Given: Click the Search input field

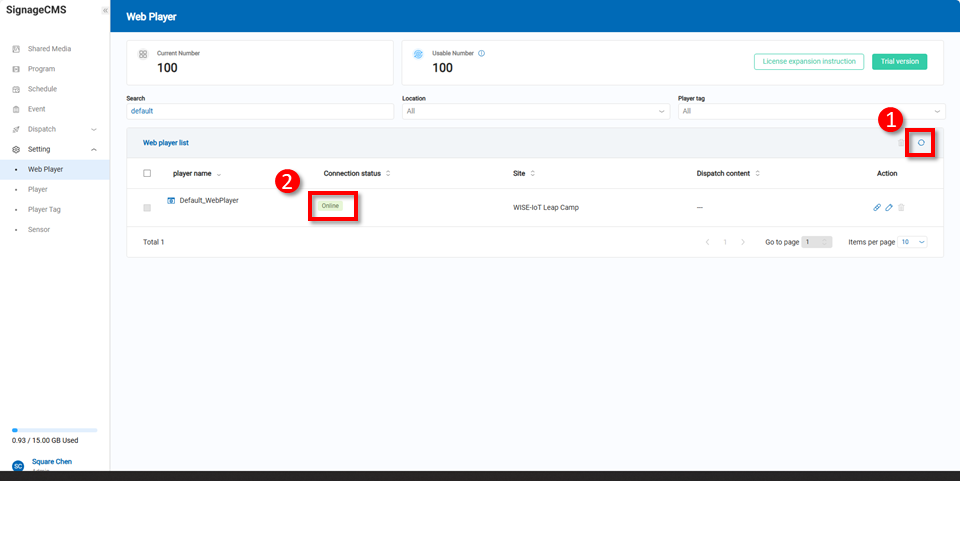Looking at the screenshot, I should click(x=260, y=112).
